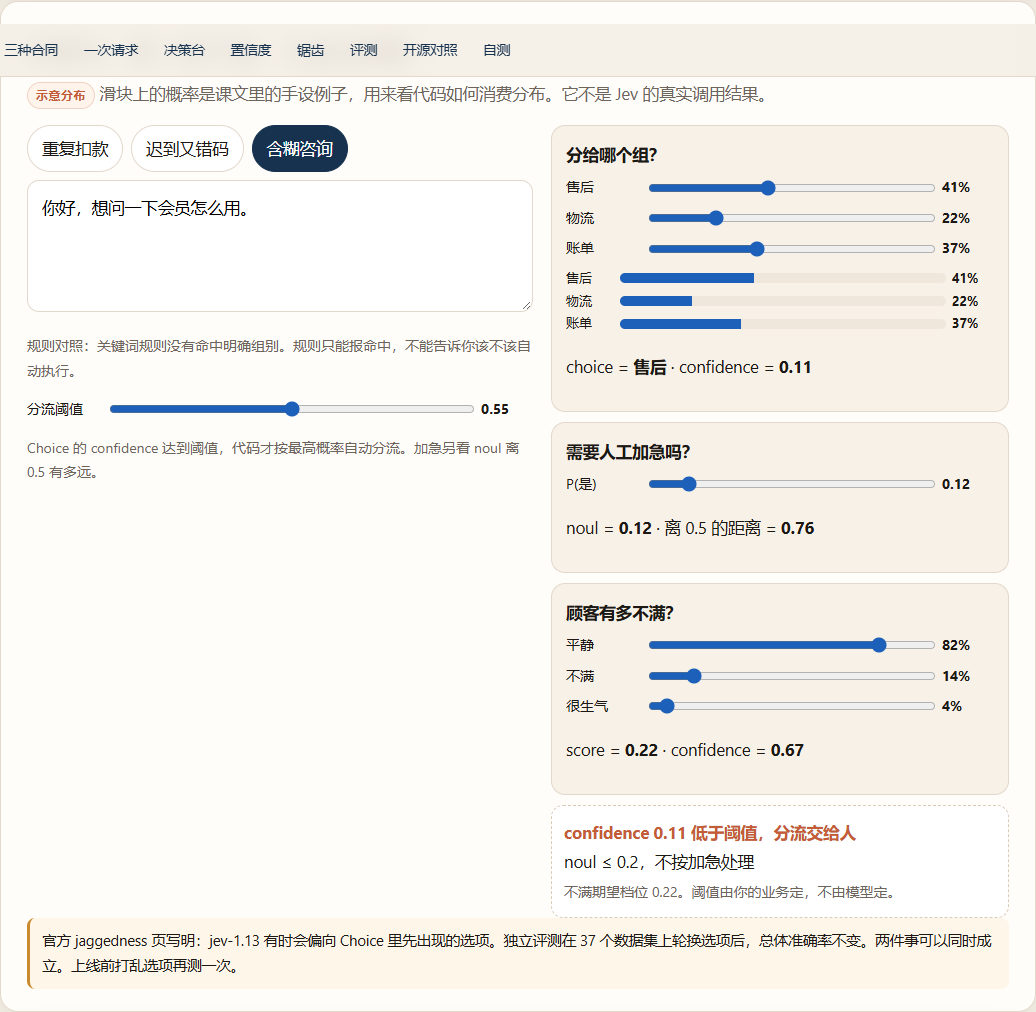Click the 物流 22% distribution bar
This screenshot has width=1036, height=1012.
click(782, 301)
